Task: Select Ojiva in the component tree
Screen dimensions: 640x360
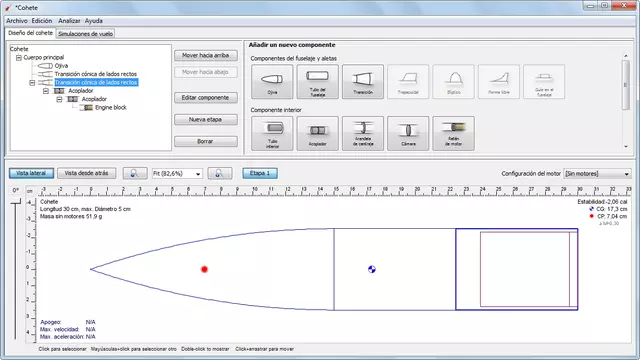Action: (61, 66)
